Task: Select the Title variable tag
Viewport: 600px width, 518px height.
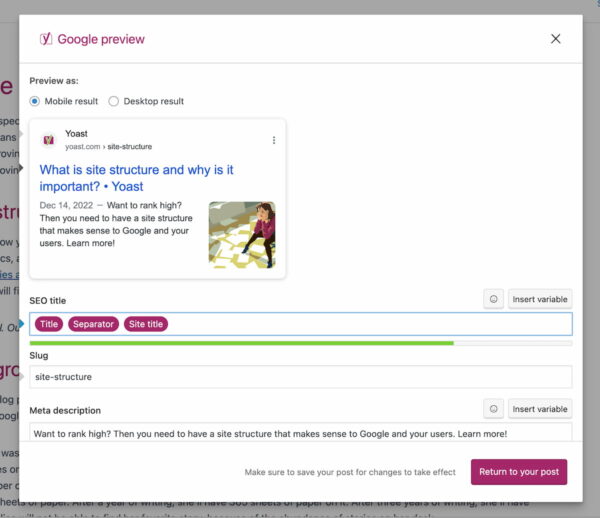Action: coord(49,324)
